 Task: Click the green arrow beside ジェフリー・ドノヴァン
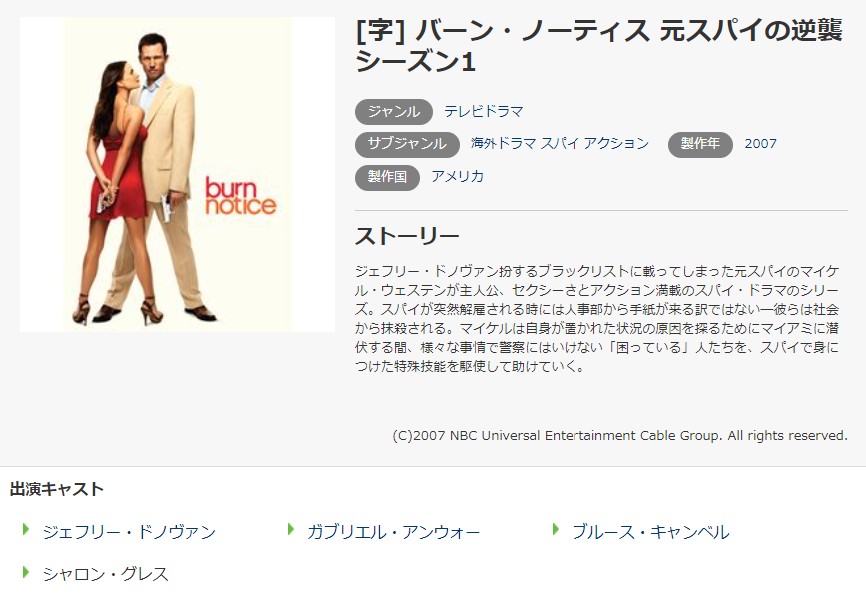coord(25,529)
